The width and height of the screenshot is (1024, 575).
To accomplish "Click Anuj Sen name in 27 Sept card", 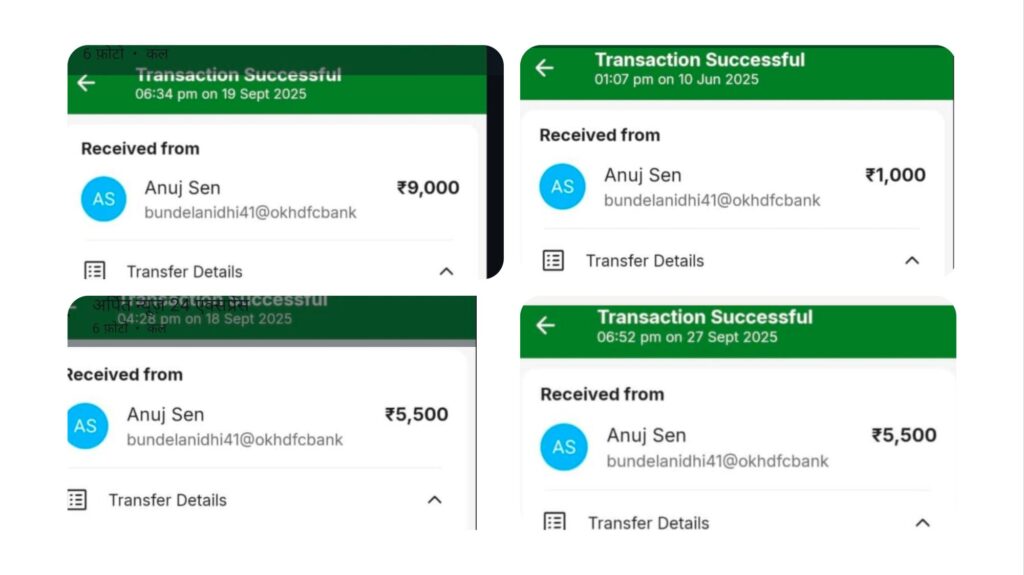I will [x=646, y=435].
